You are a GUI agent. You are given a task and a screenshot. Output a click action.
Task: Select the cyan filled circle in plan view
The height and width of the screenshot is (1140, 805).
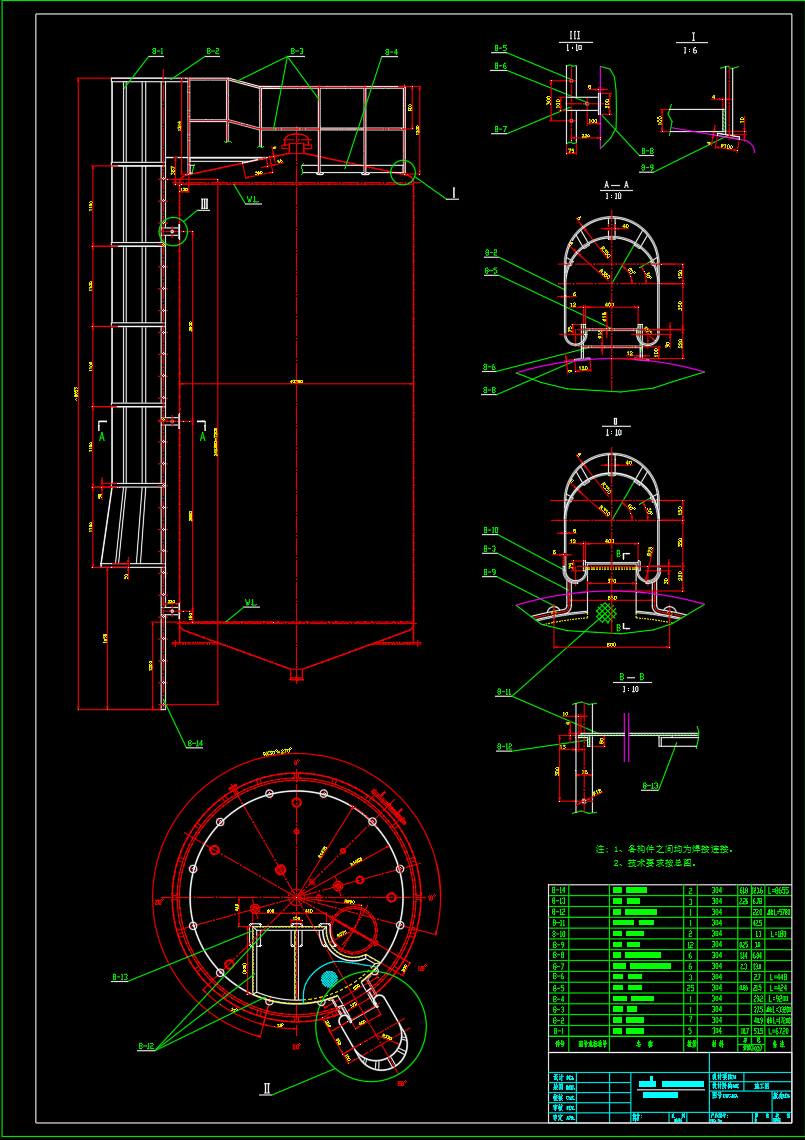(x=329, y=980)
